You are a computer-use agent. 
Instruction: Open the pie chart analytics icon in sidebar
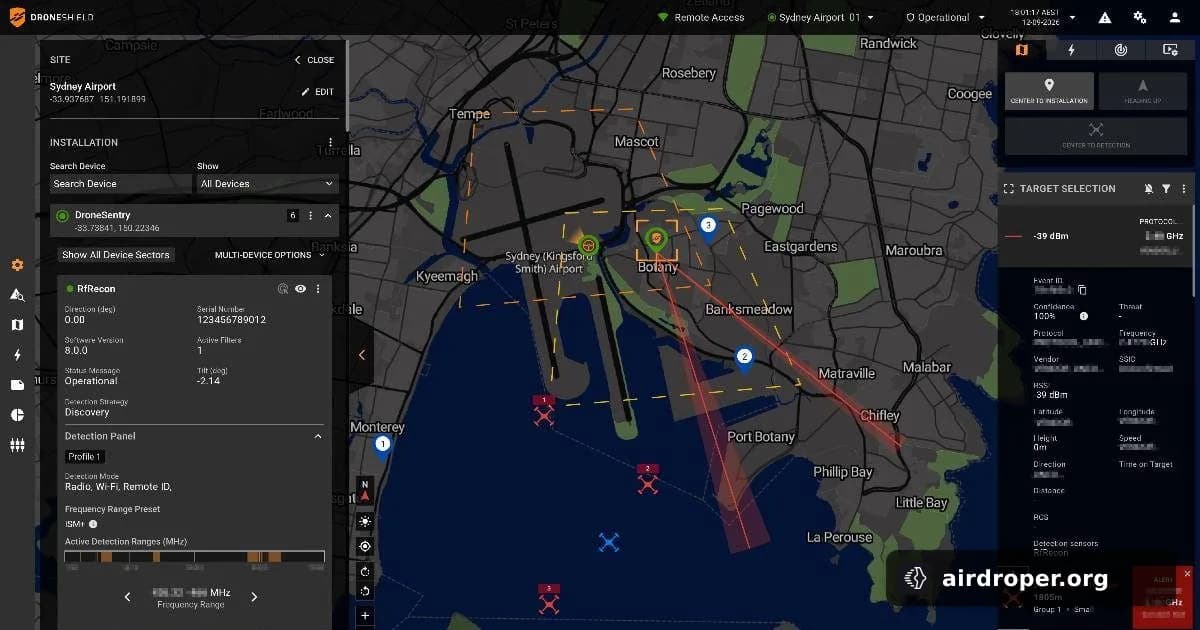pos(17,415)
